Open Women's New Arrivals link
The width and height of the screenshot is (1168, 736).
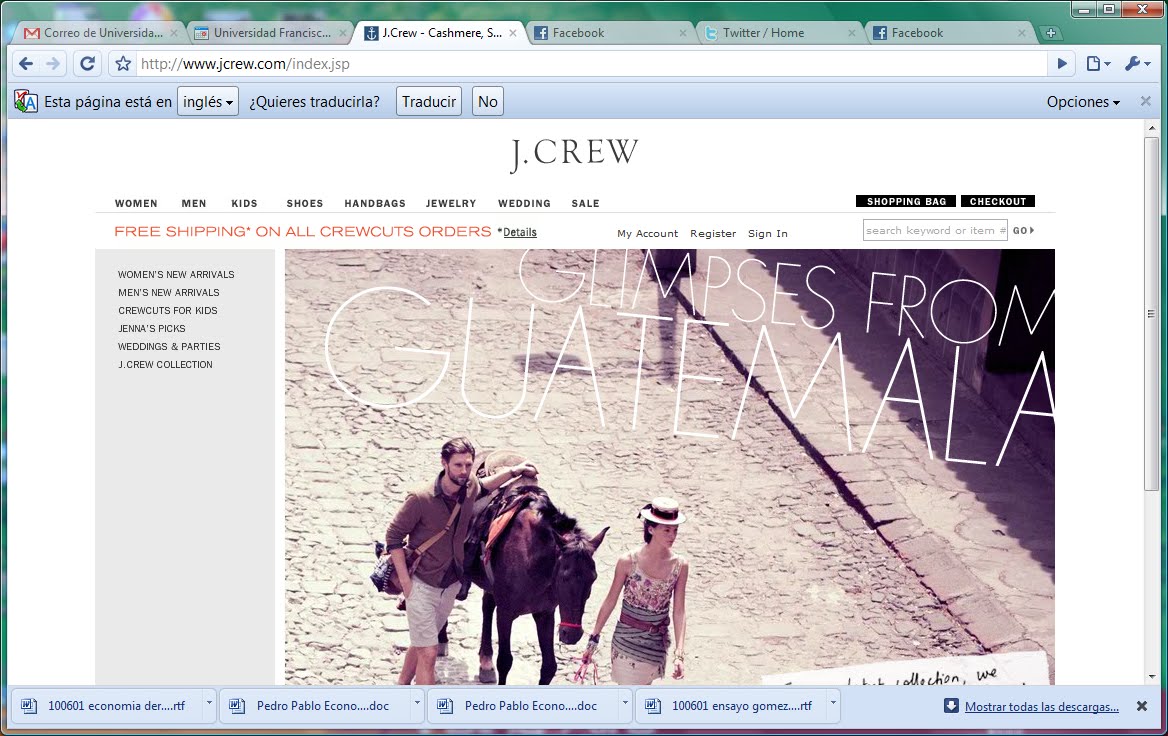click(x=176, y=275)
